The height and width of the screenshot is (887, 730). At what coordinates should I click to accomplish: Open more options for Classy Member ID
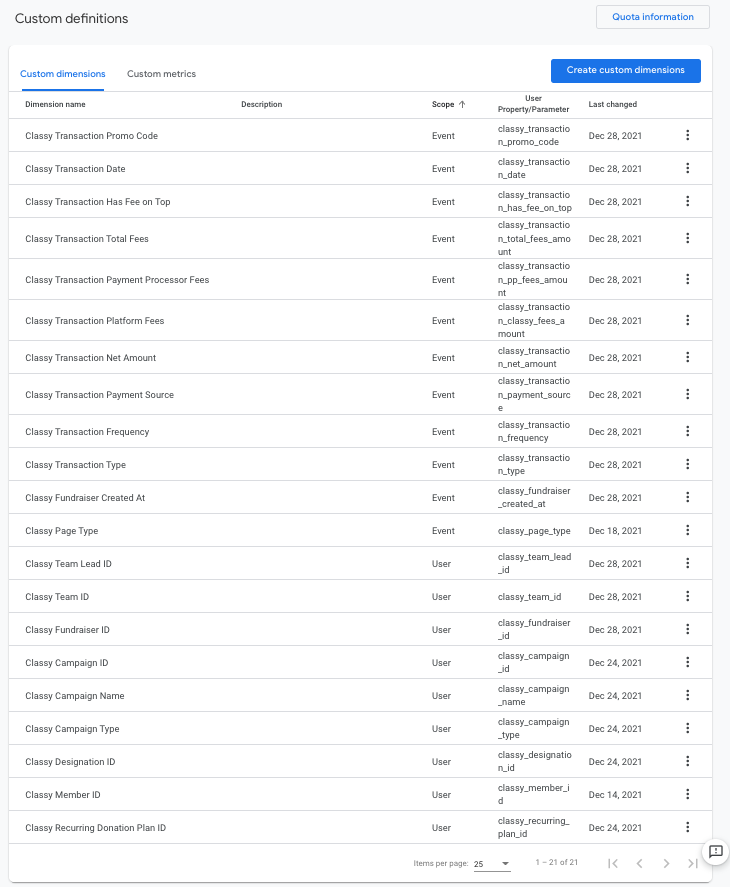click(688, 794)
